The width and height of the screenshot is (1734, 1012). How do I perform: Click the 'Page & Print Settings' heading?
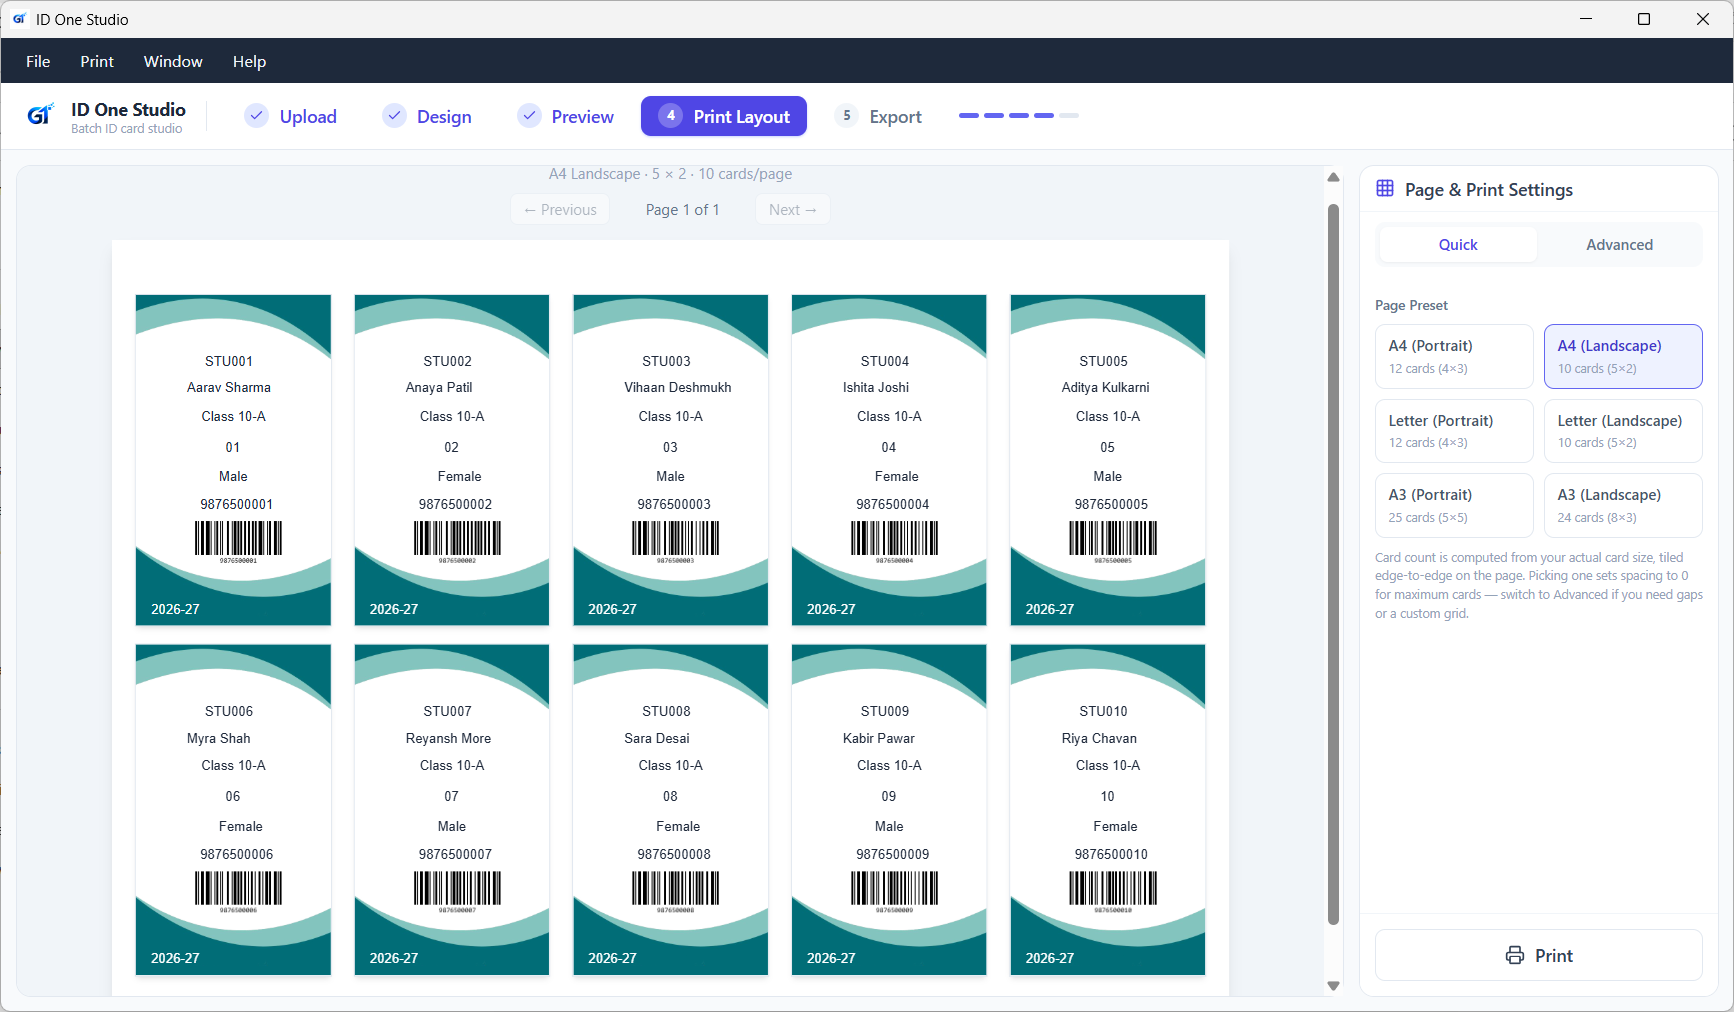[1489, 190]
